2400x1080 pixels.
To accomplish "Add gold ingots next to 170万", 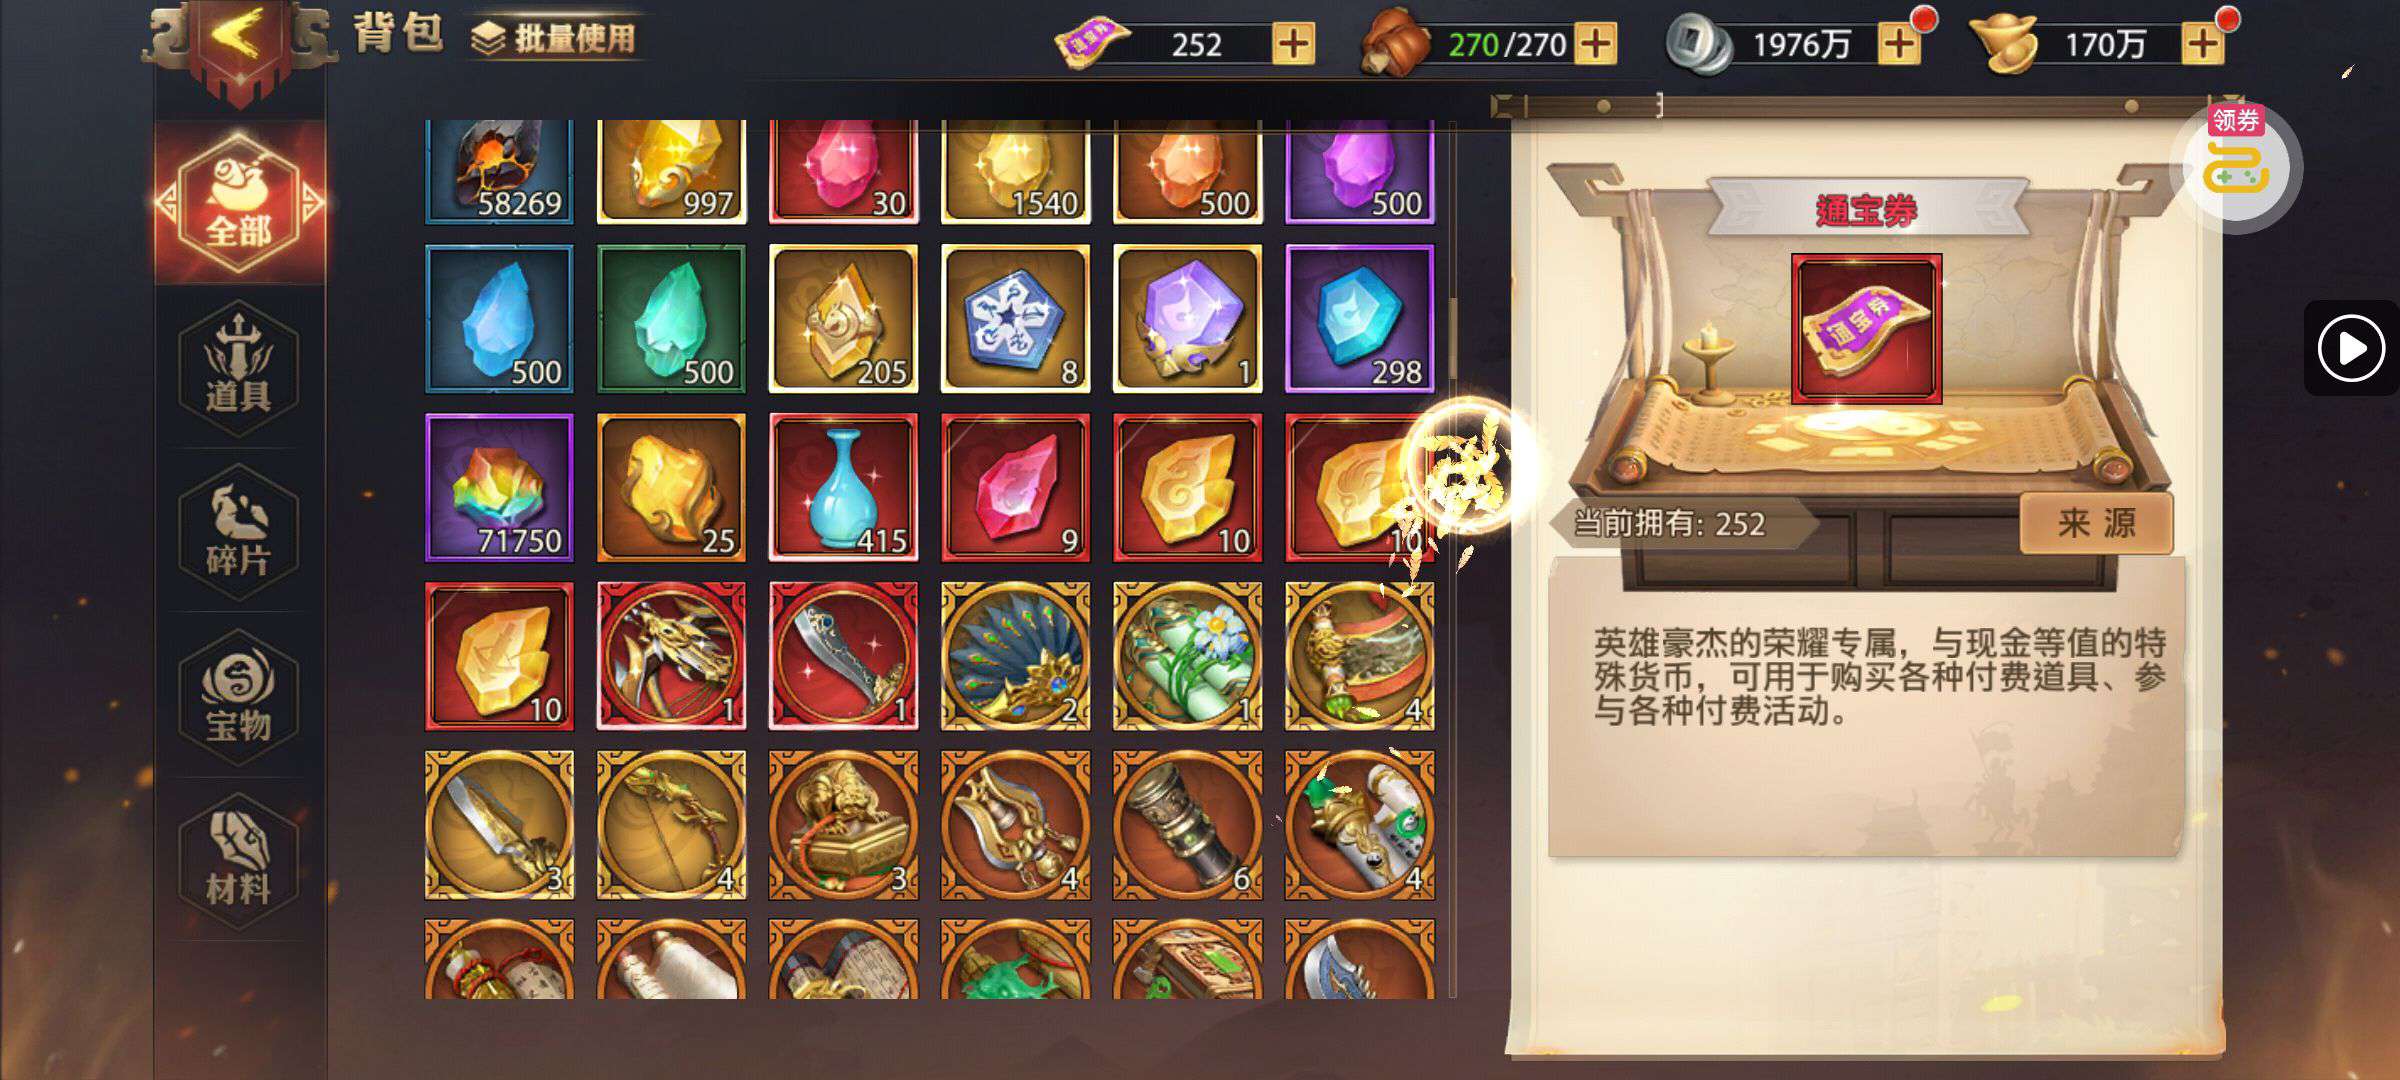I will (x=2202, y=44).
